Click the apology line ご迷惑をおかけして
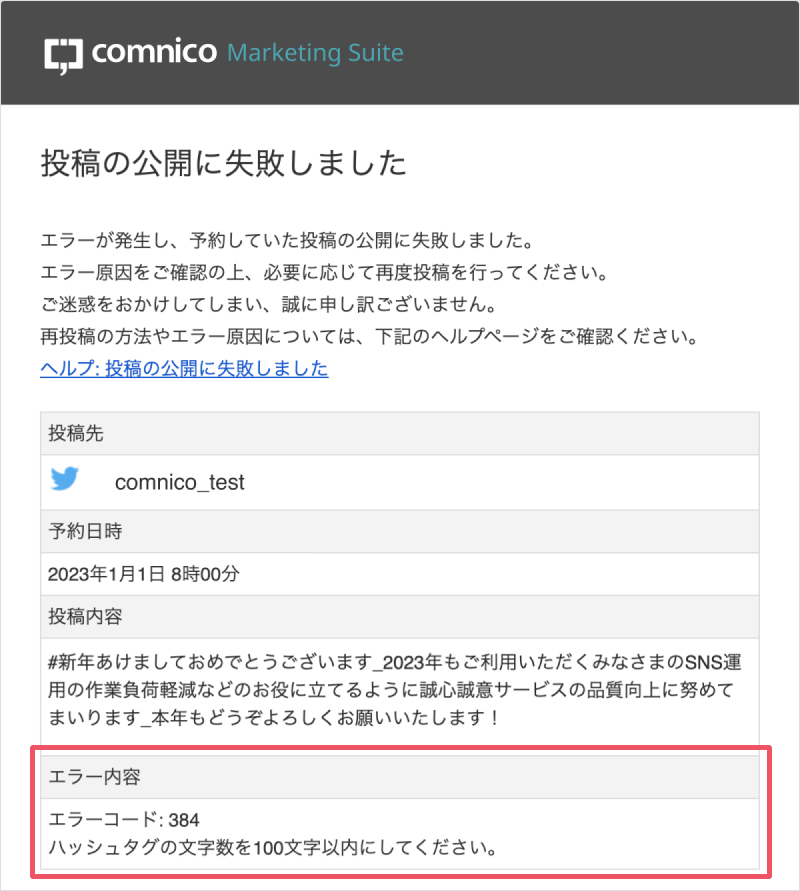800x891 pixels. 268,305
